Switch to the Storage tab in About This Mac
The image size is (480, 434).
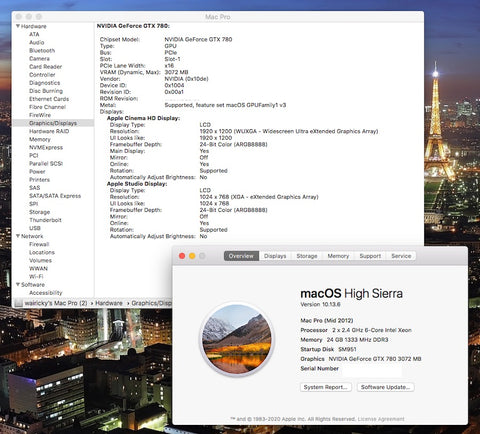click(307, 256)
